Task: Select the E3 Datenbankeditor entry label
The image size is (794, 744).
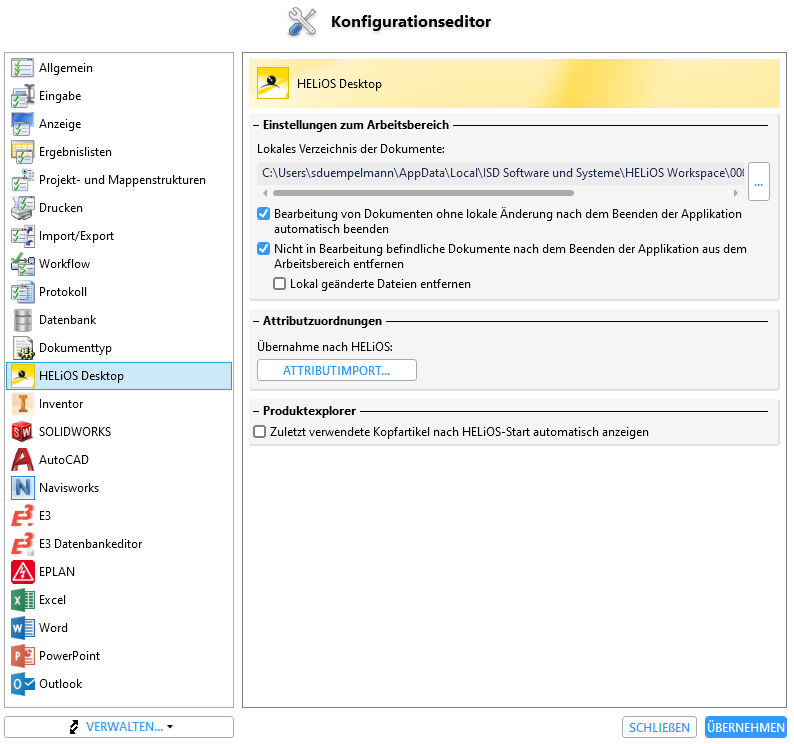Action: tap(90, 544)
